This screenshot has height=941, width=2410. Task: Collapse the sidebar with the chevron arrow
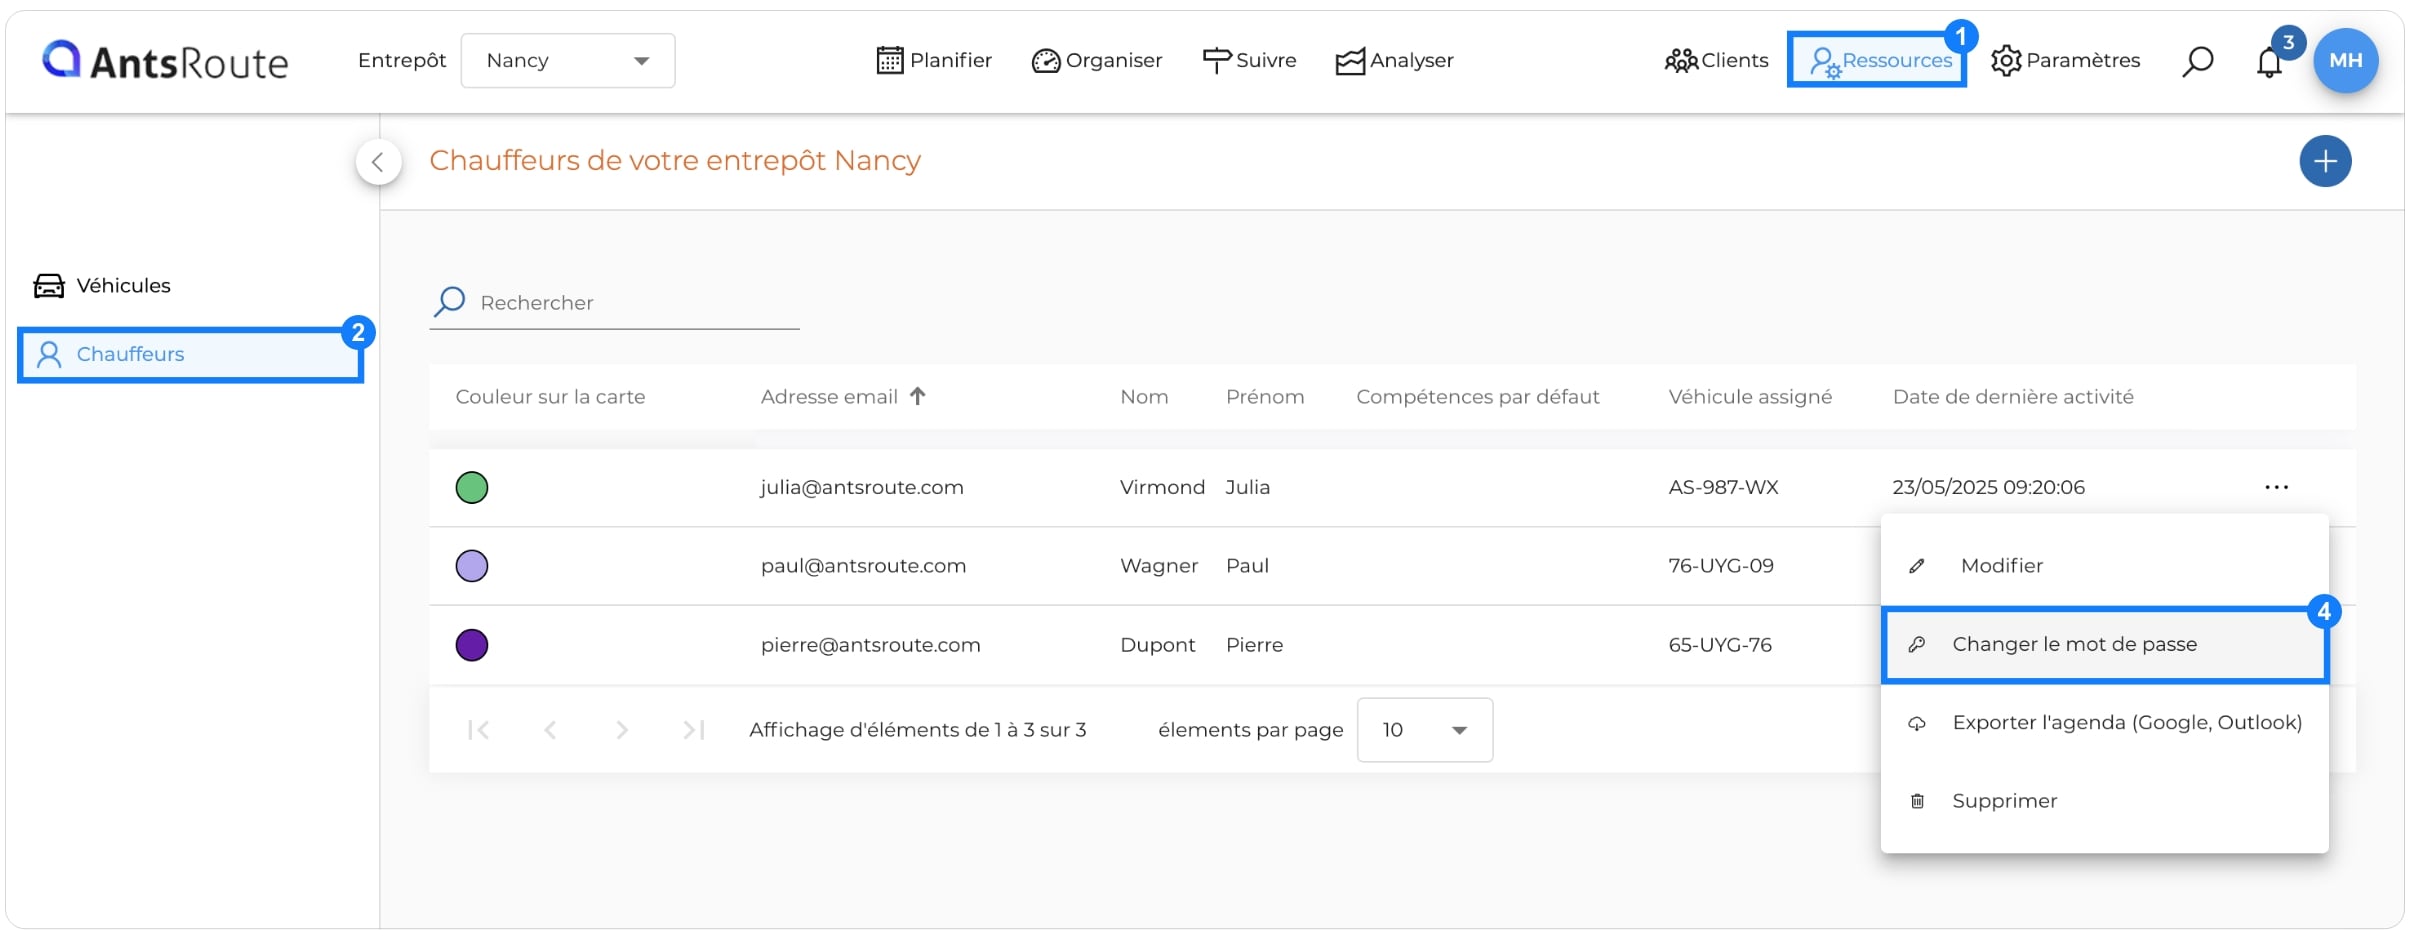tap(378, 162)
